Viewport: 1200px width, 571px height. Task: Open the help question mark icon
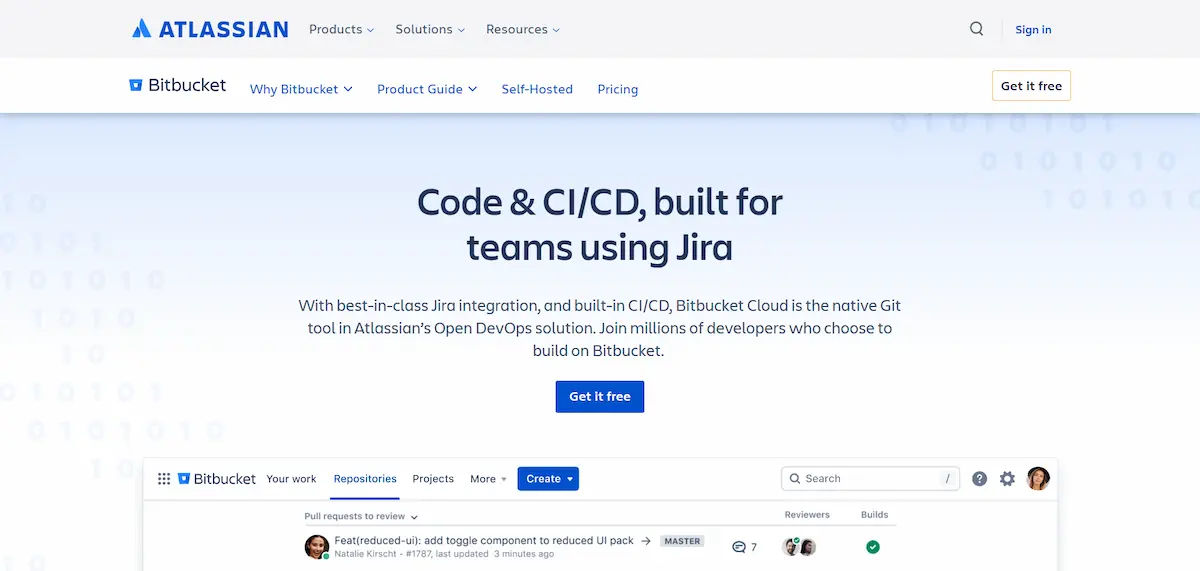click(x=980, y=479)
